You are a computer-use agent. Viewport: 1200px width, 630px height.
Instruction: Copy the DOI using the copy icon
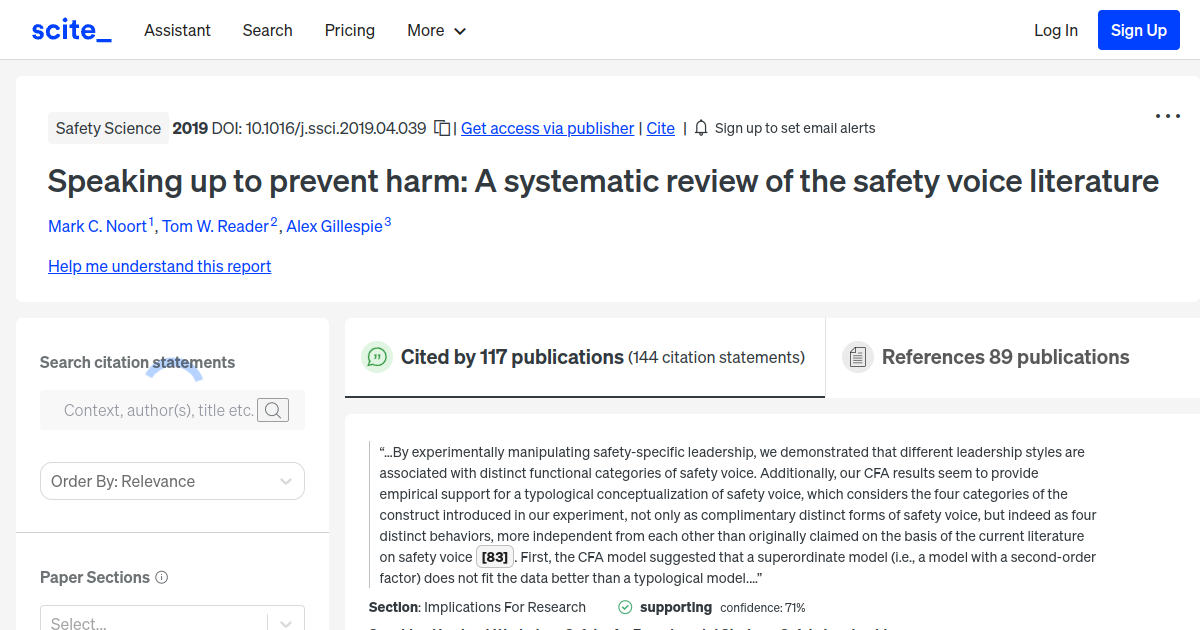(441, 128)
